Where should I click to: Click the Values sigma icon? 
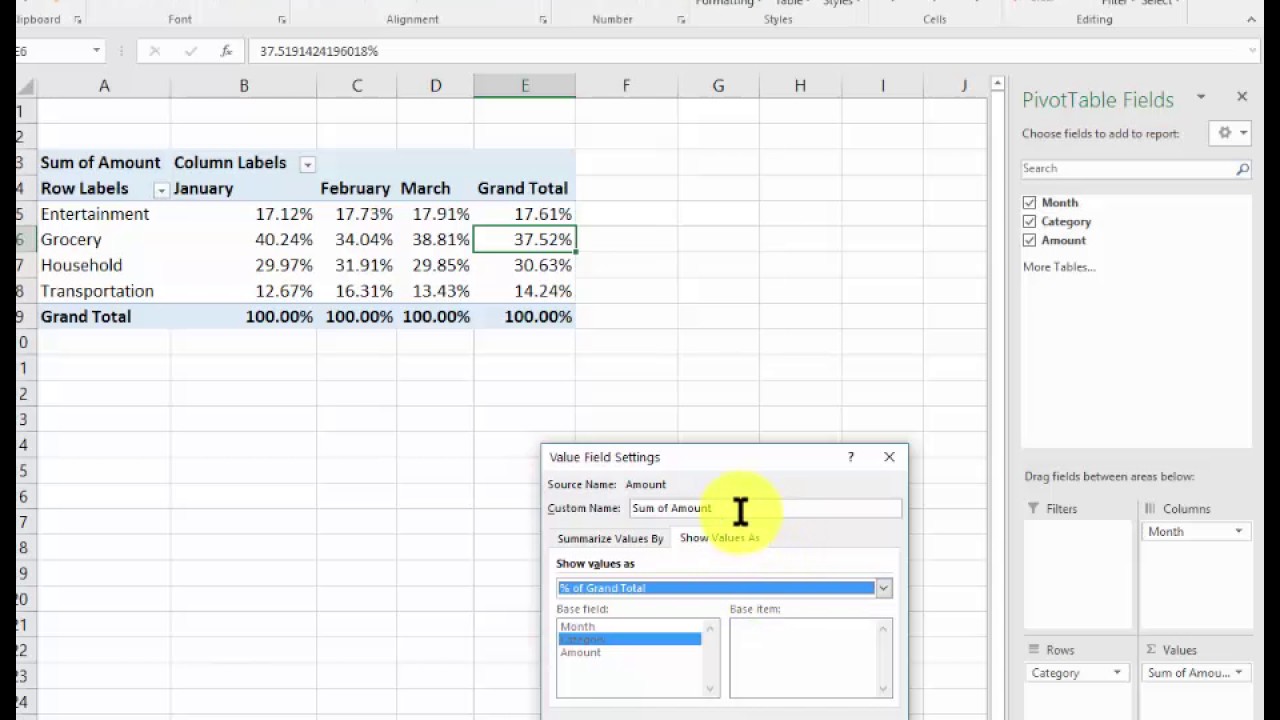tap(1151, 650)
